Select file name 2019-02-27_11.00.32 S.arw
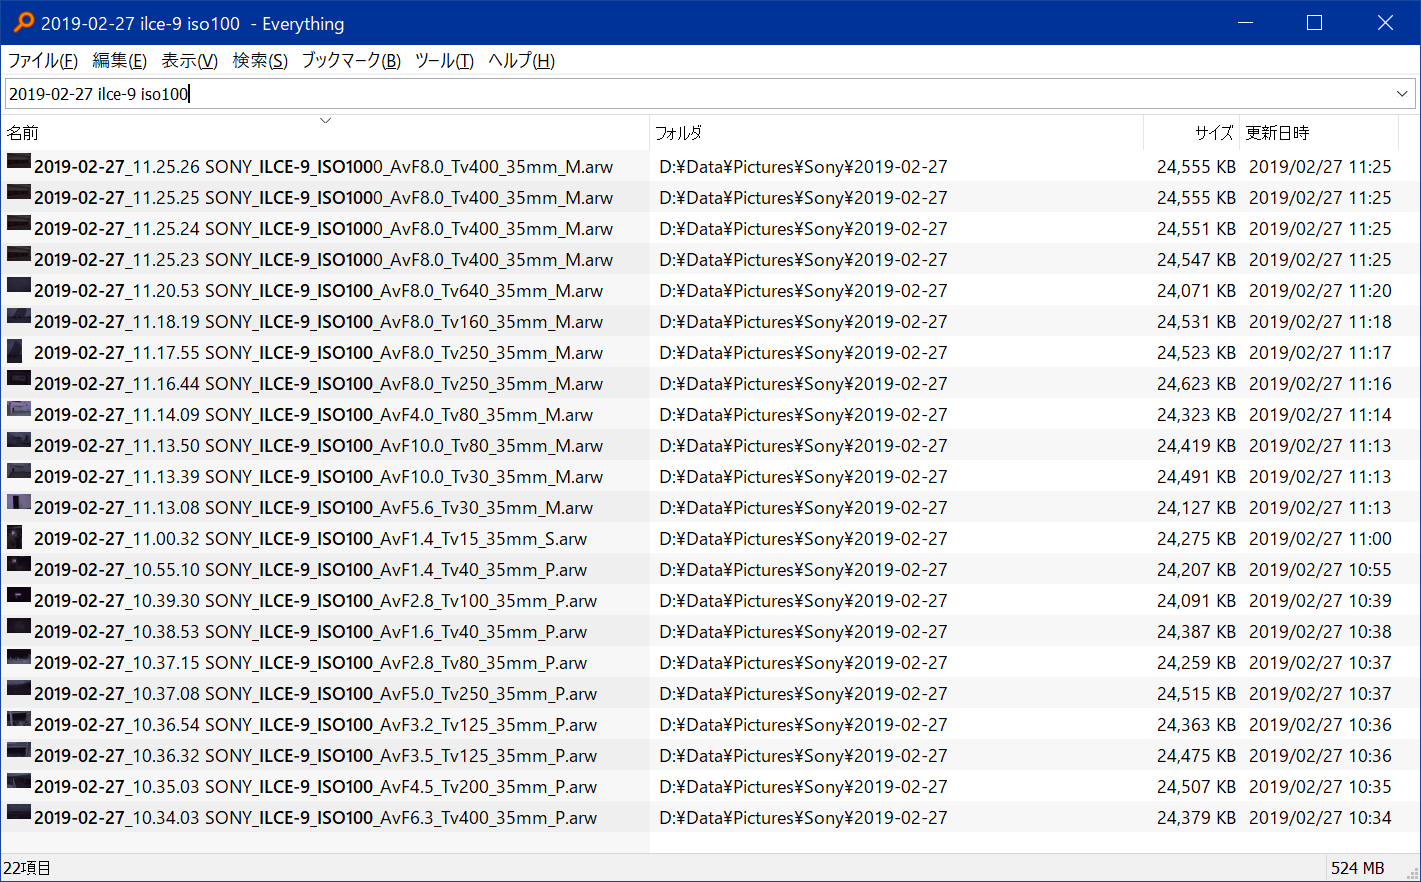 pyautogui.click(x=310, y=539)
